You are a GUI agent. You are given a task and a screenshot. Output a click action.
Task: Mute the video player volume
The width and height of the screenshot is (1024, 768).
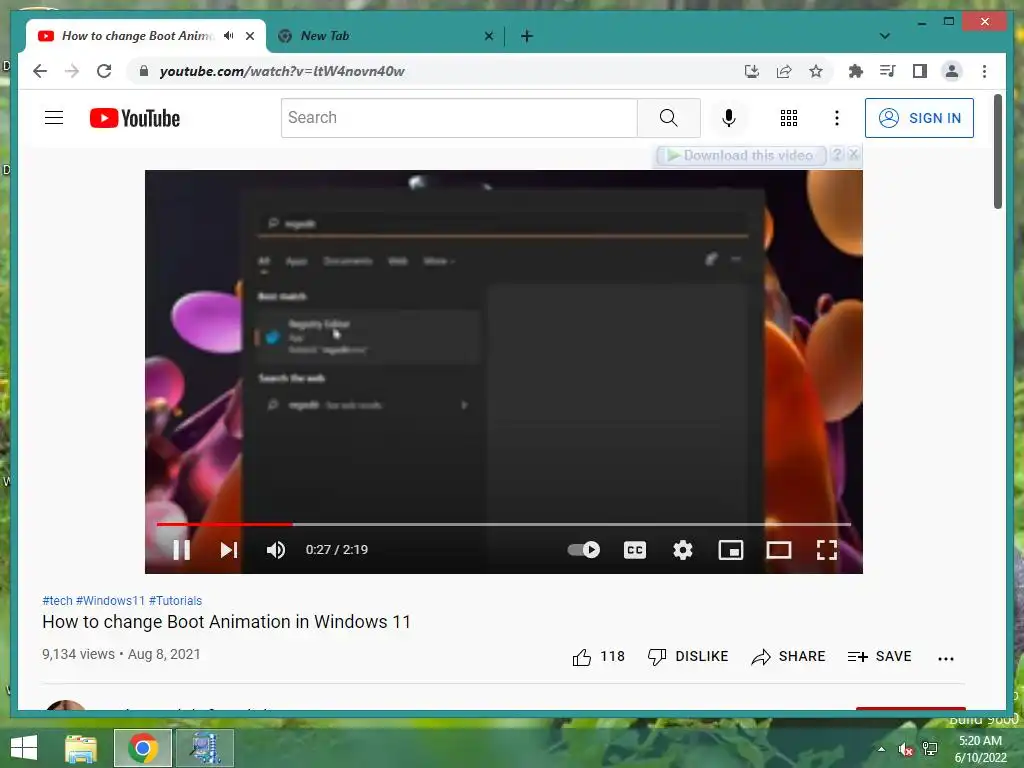pos(276,550)
